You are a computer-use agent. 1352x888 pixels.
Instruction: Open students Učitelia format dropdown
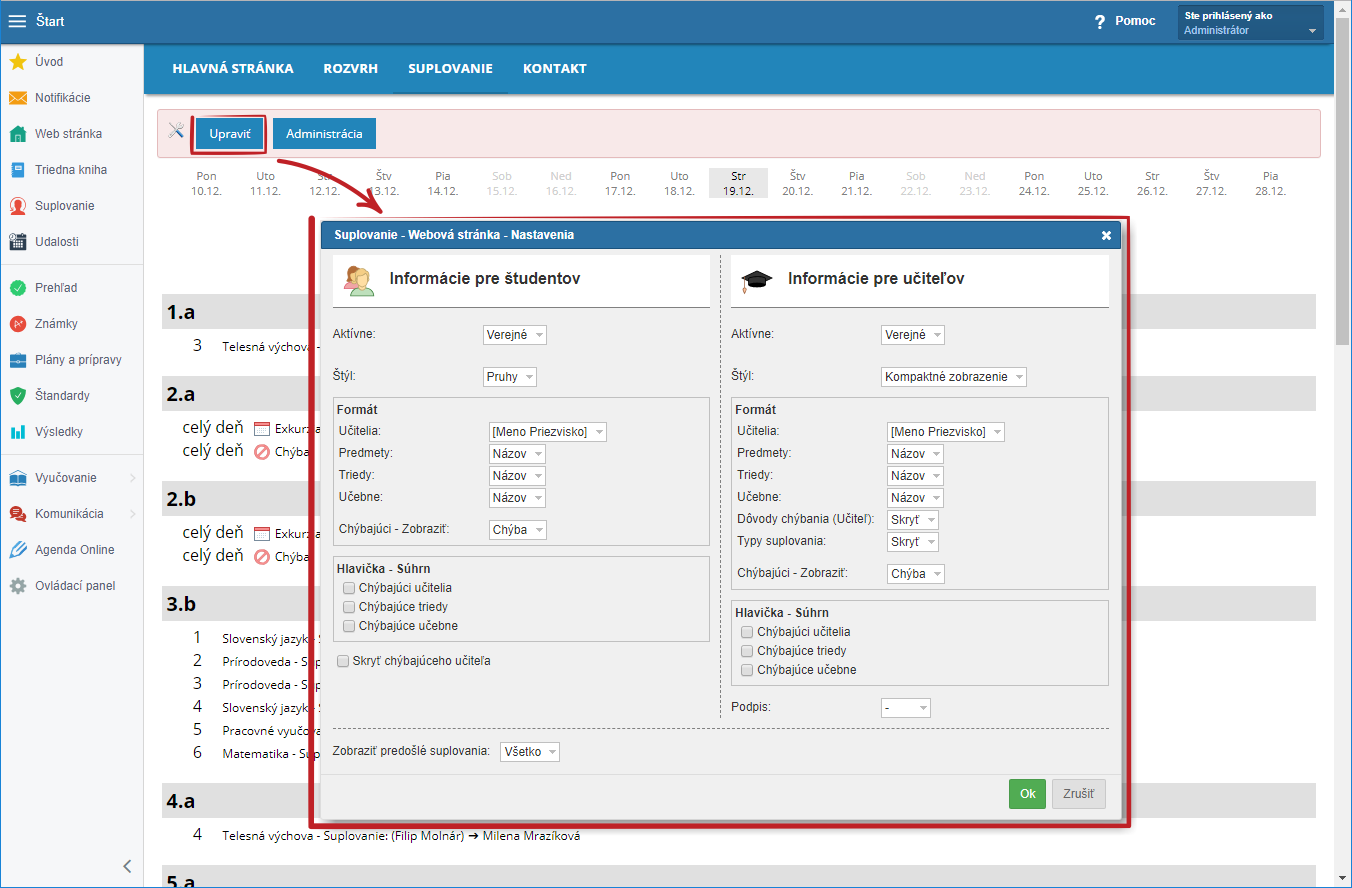click(548, 432)
